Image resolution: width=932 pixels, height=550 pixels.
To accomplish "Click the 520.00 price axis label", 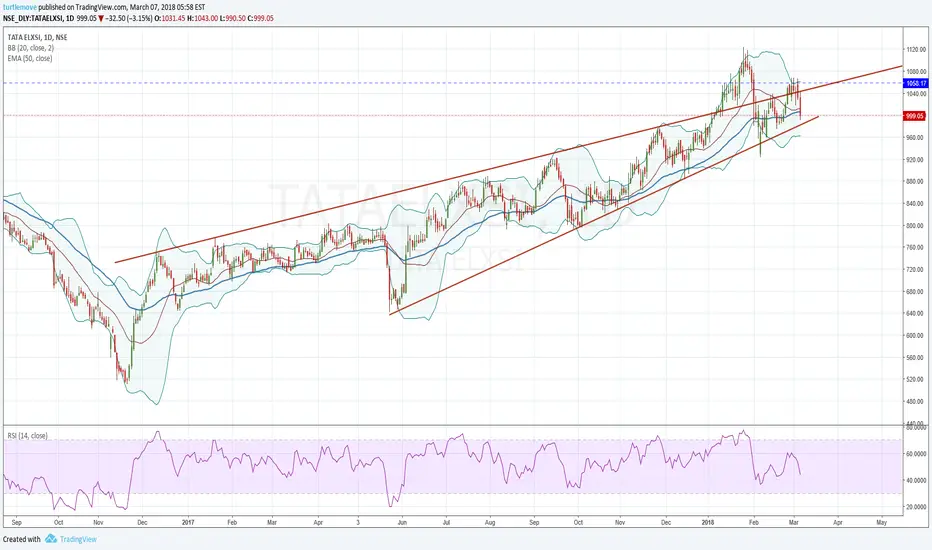I will click(x=916, y=380).
